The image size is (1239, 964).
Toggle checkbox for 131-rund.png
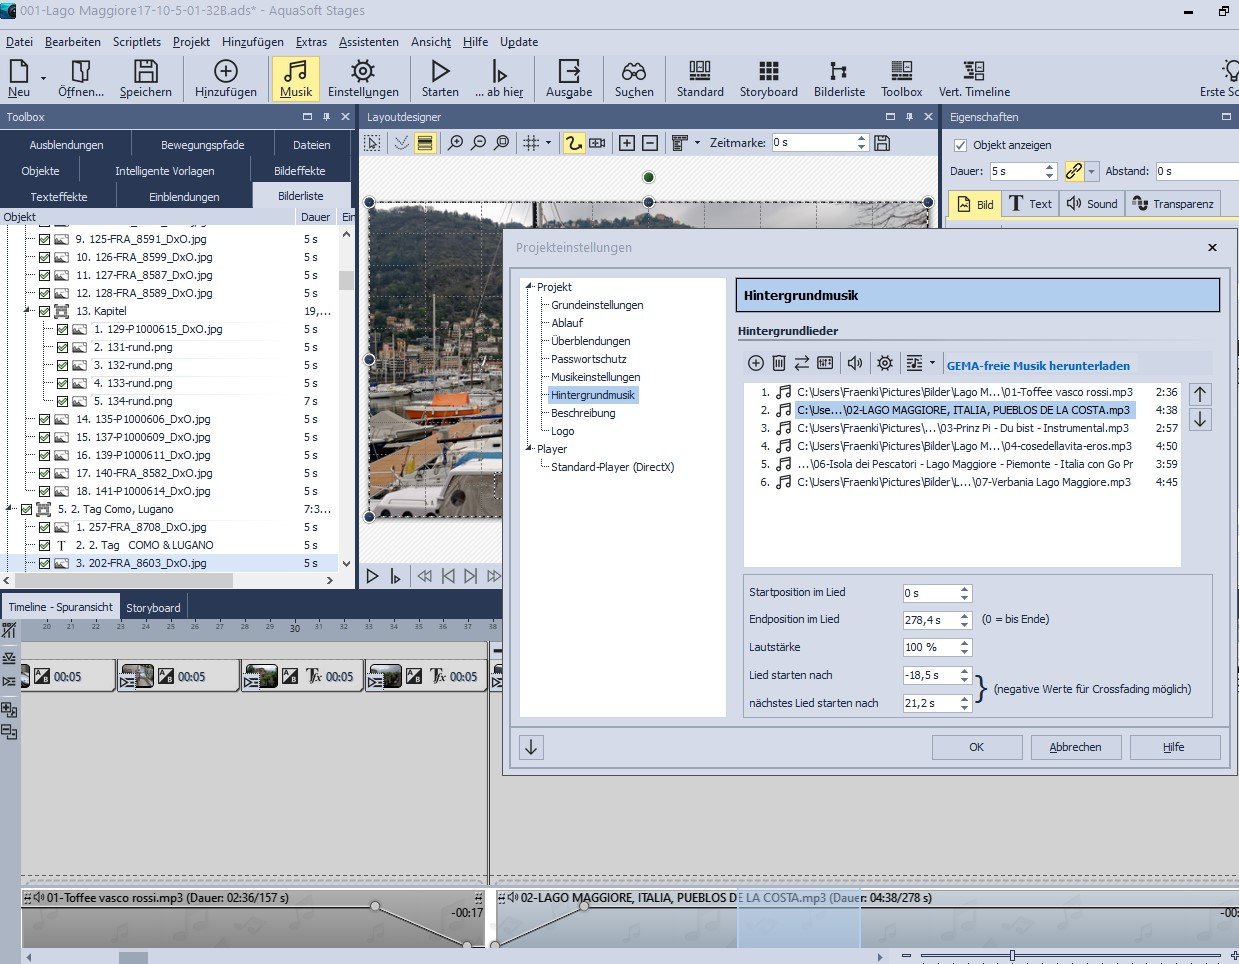tap(62, 347)
